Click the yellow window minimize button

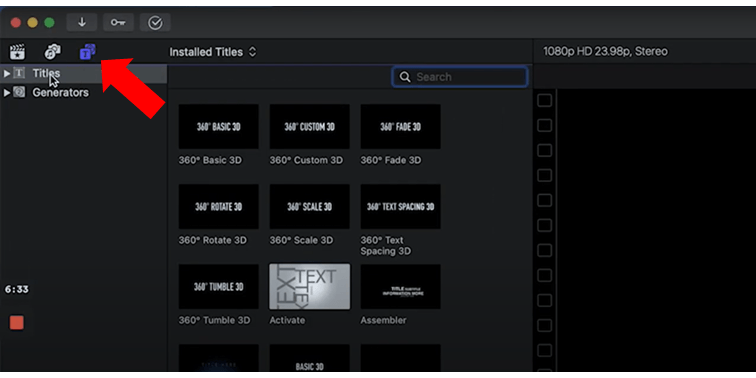coord(32,23)
